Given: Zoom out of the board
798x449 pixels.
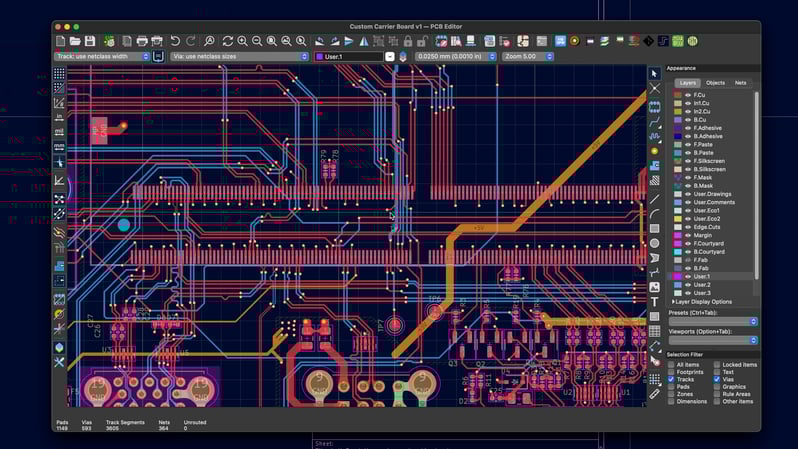Looking at the screenshot, I should (x=257, y=41).
